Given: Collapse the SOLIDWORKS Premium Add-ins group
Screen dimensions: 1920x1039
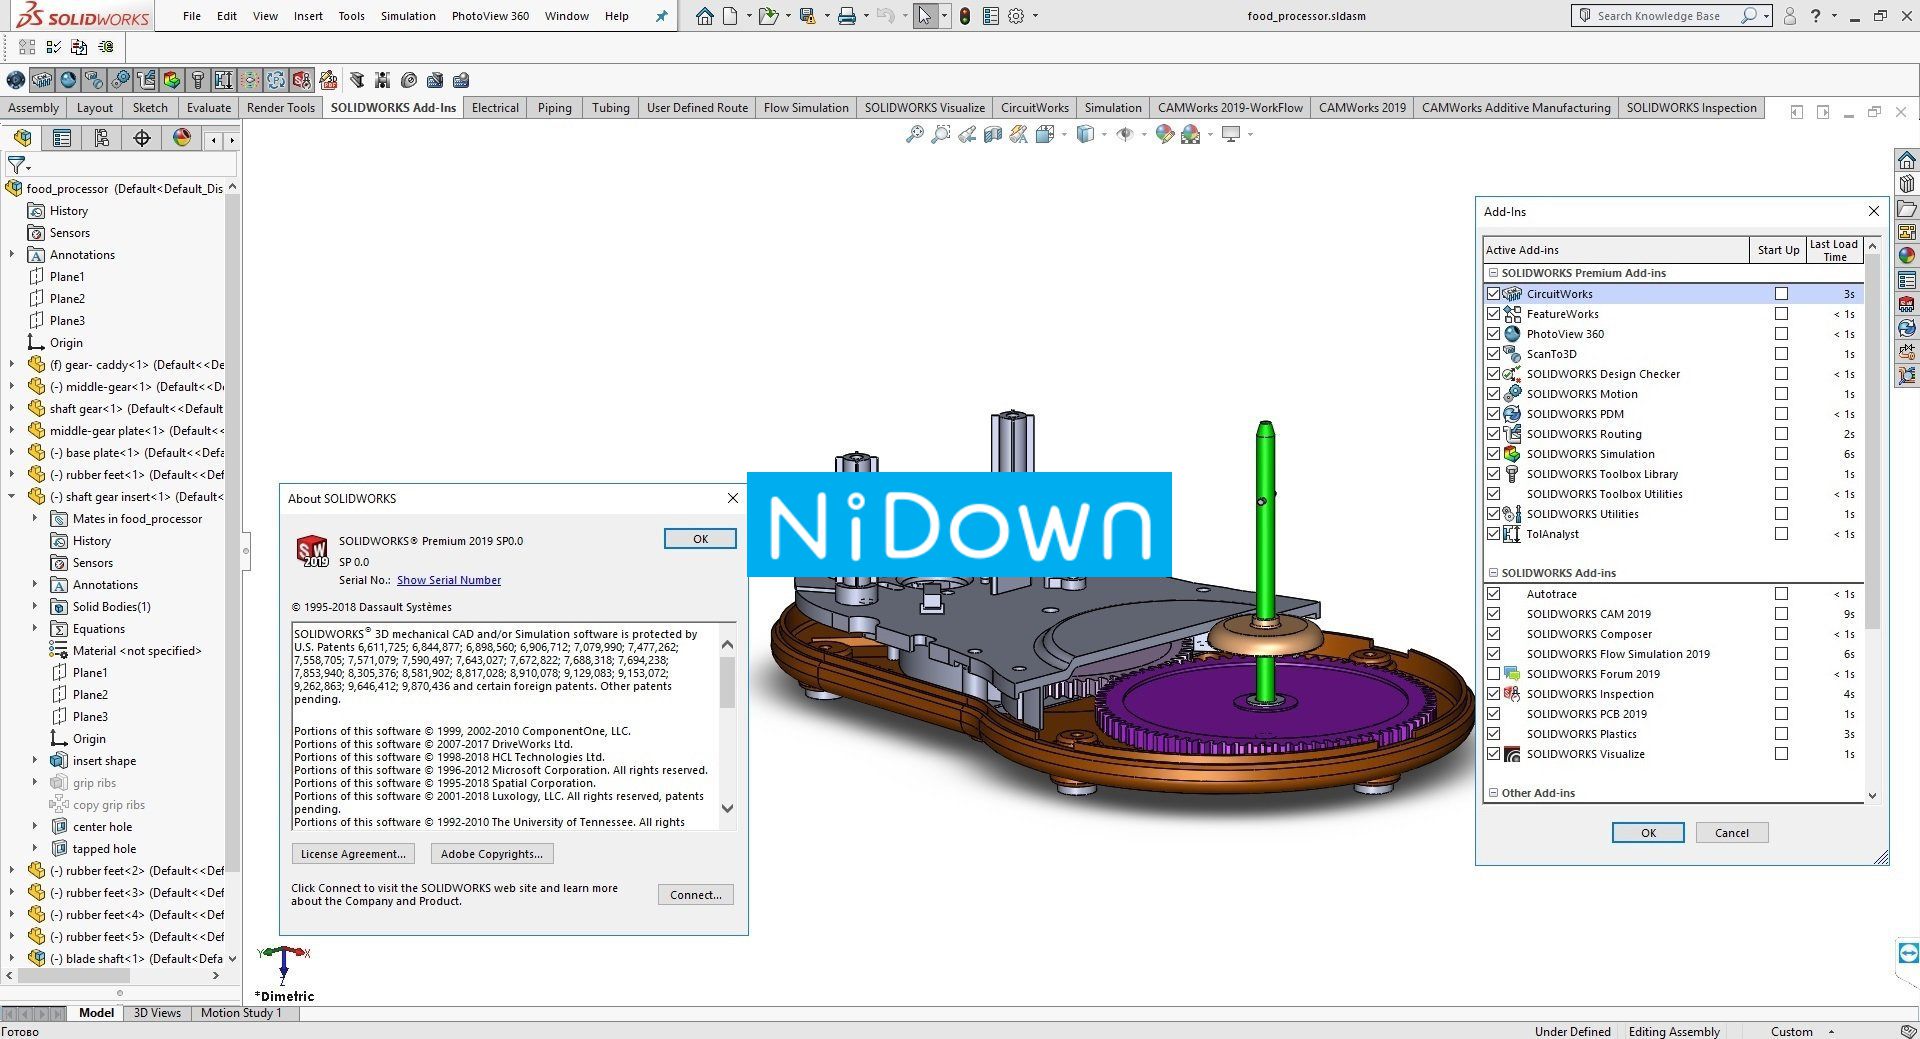Looking at the screenshot, I should tap(1493, 272).
